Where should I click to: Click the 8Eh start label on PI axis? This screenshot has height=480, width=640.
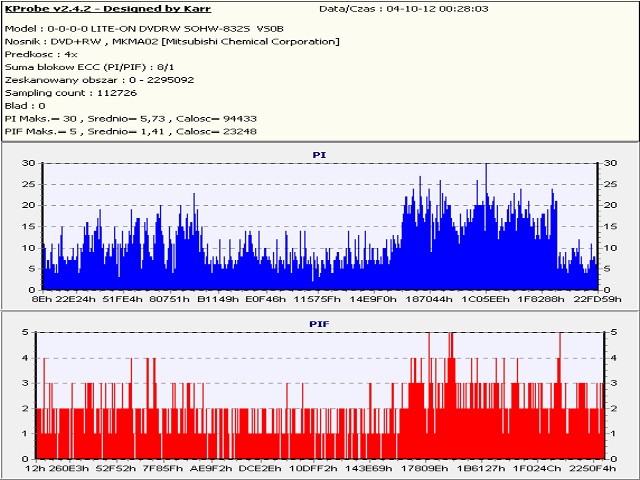pyautogui.click(x=42, y=299)
